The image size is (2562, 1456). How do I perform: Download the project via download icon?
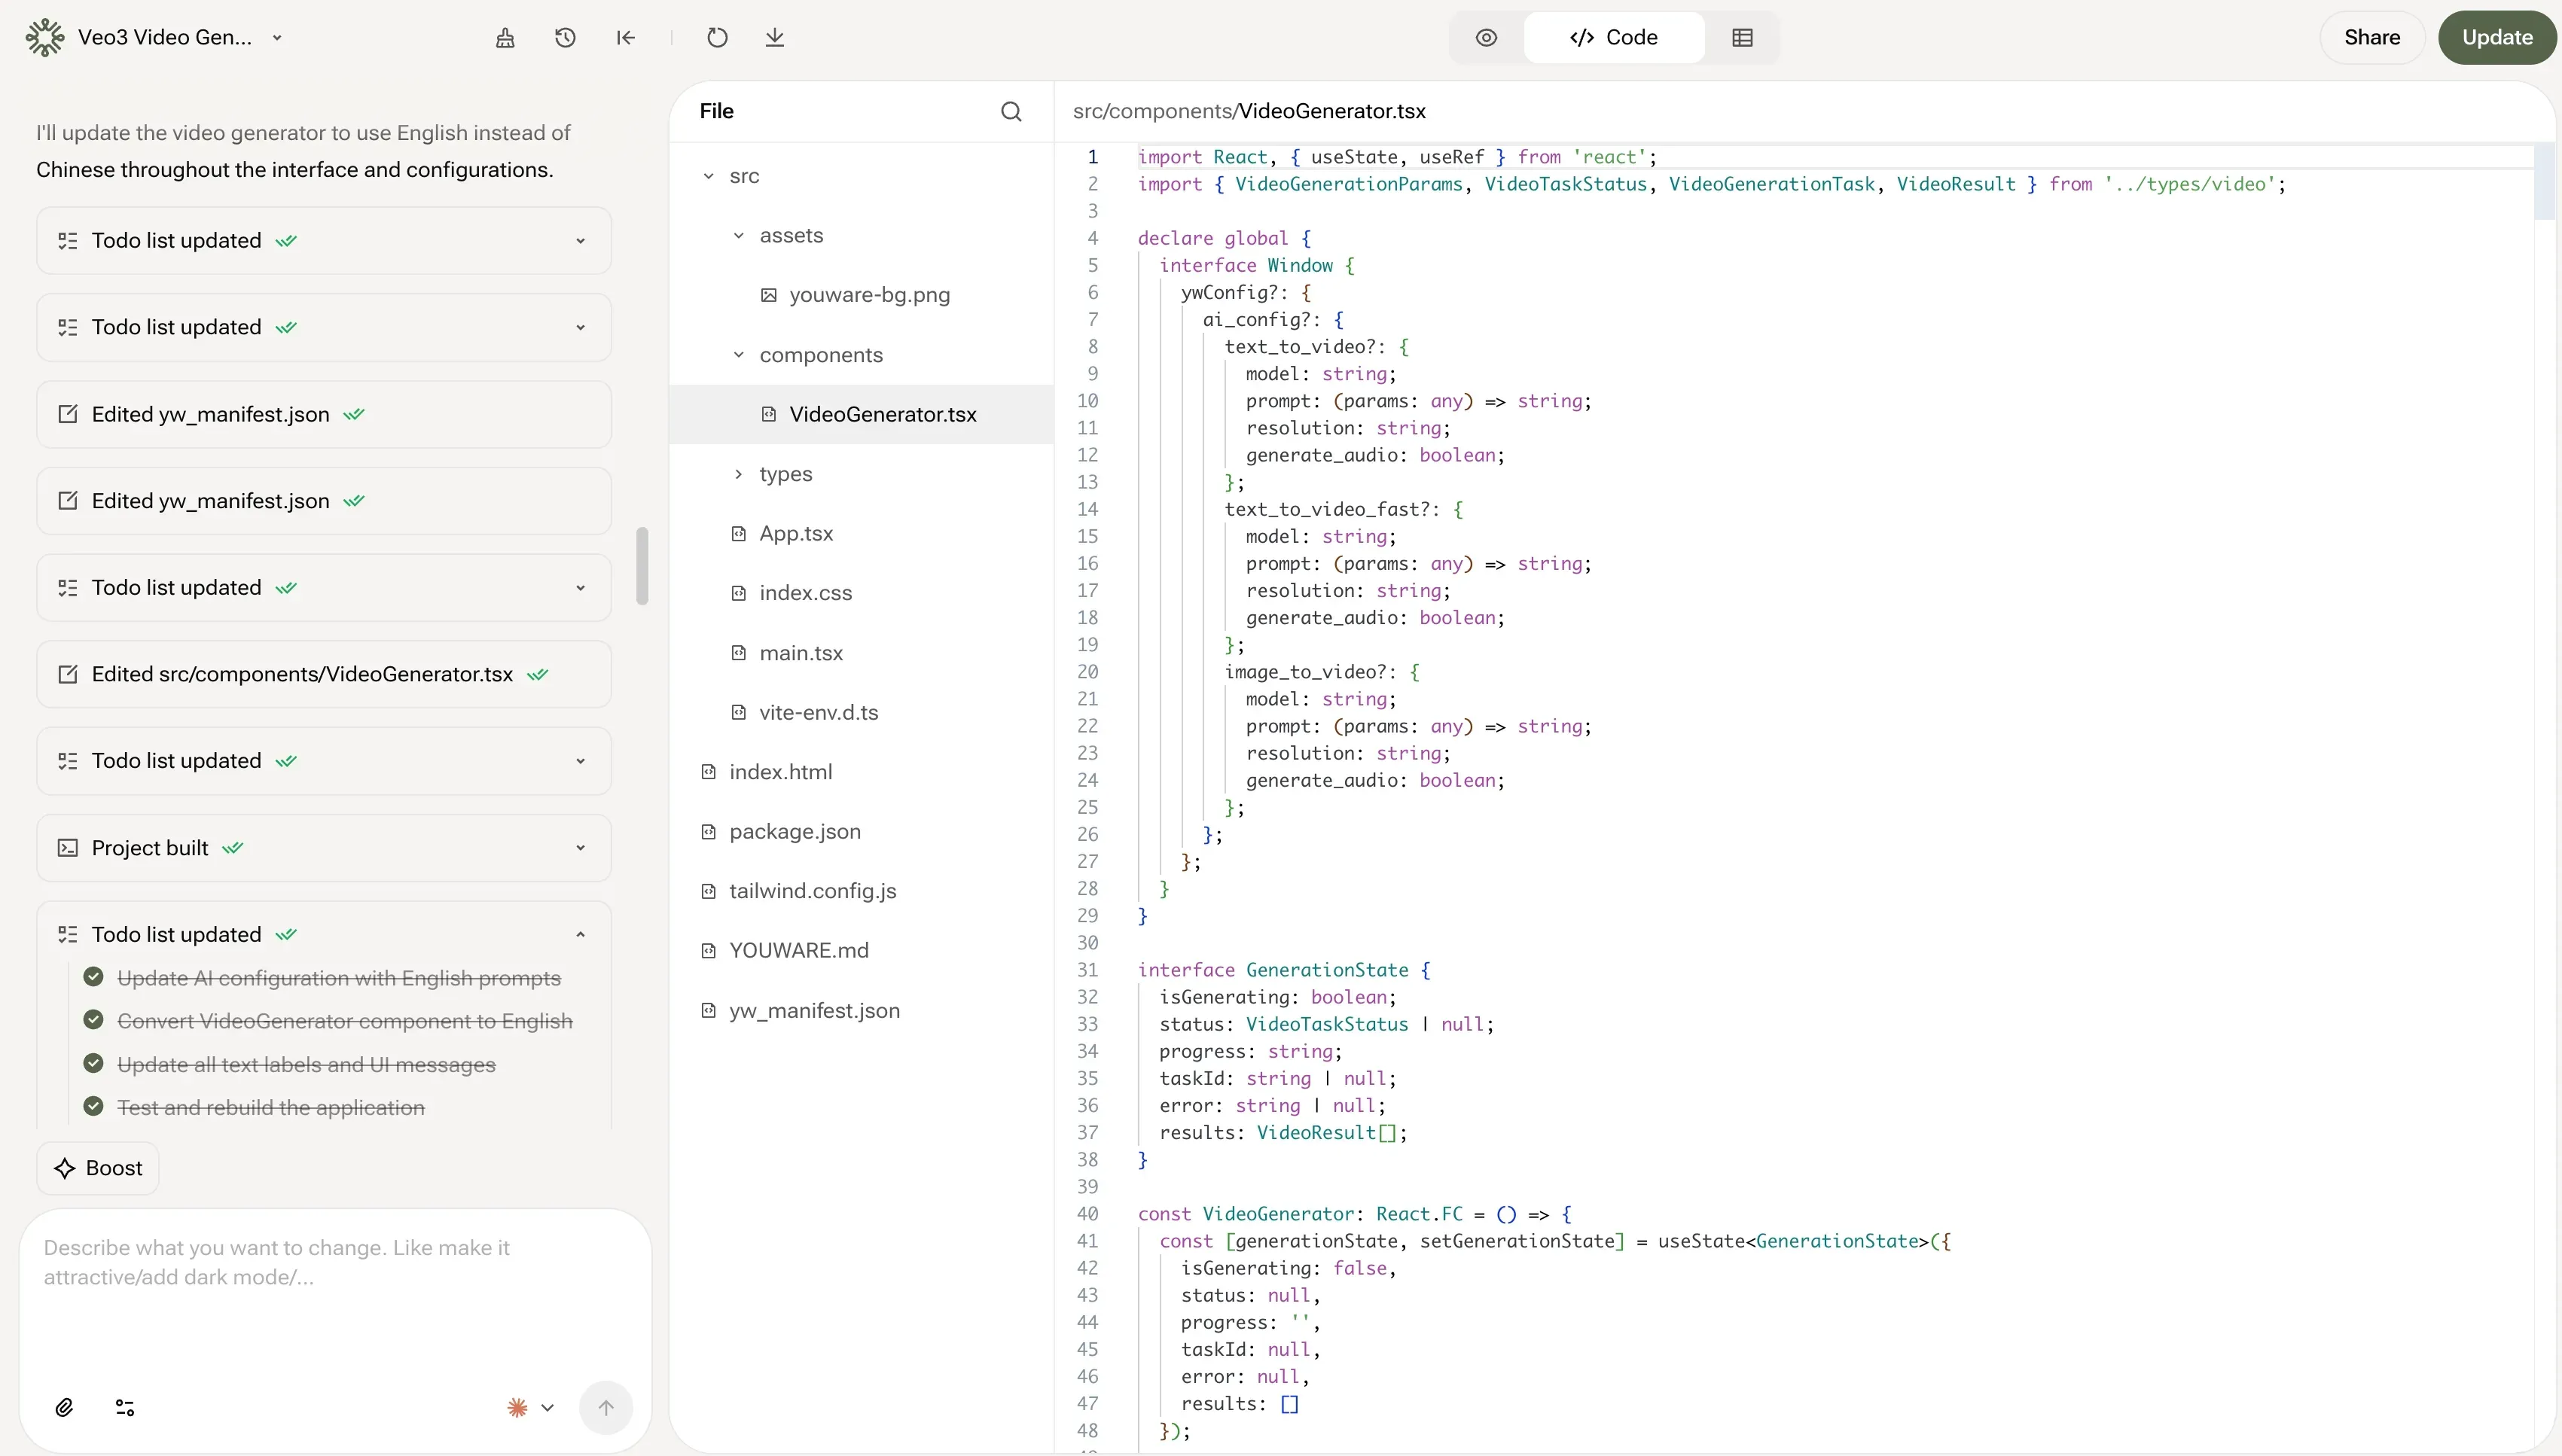pyautogui.click(x=776, y=37)
